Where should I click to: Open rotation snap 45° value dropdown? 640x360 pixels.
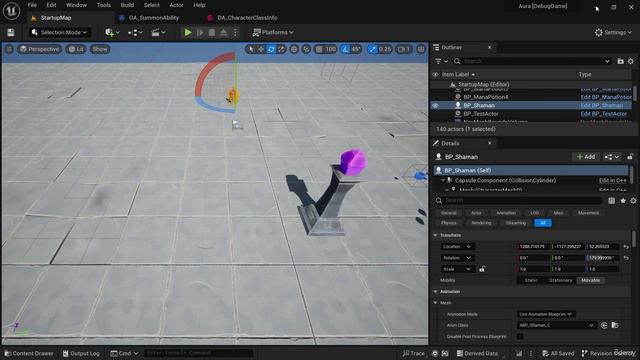356,49
